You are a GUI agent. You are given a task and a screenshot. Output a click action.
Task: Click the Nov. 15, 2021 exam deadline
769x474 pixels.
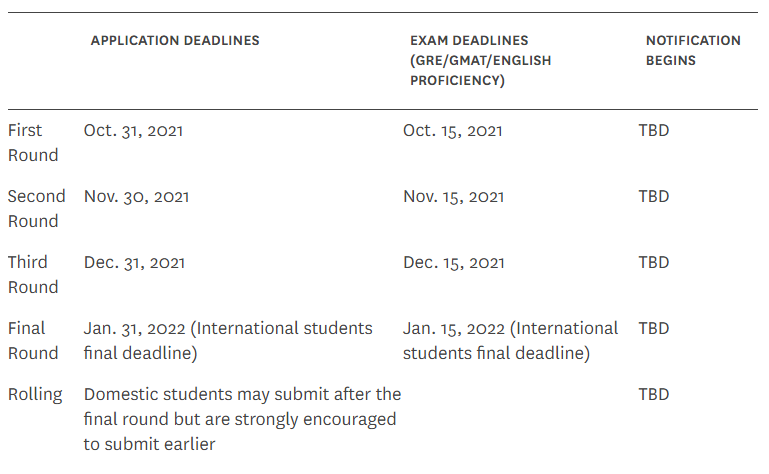pyautogui.click(x=454, y=197)
